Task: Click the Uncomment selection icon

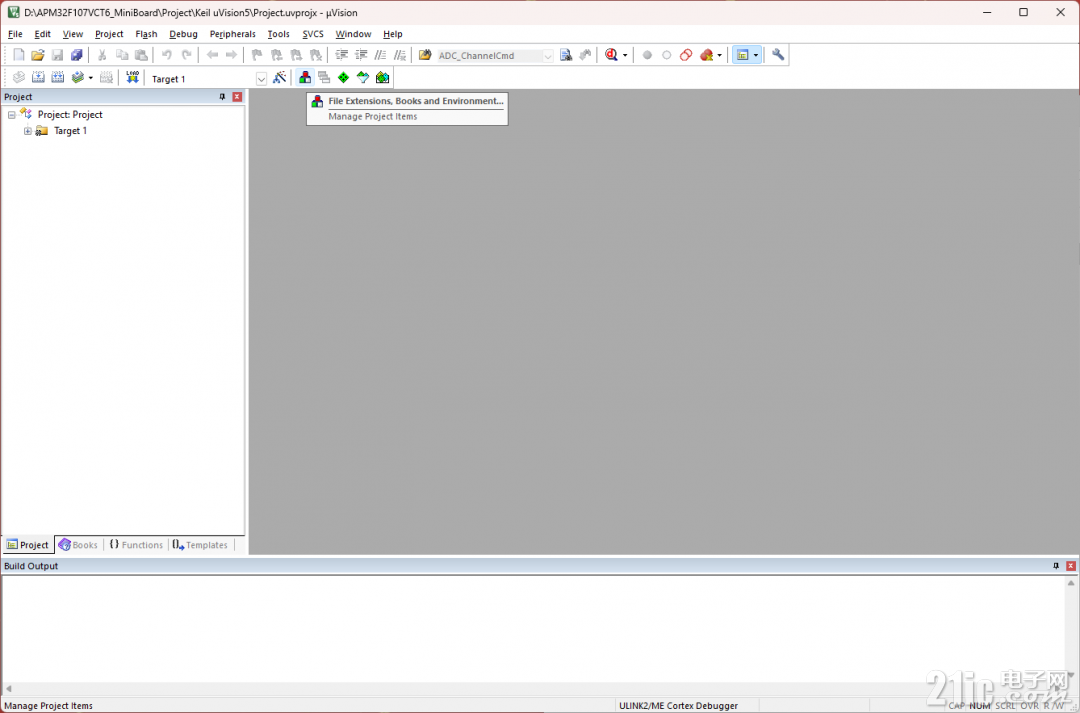Action: coord(399,55)
